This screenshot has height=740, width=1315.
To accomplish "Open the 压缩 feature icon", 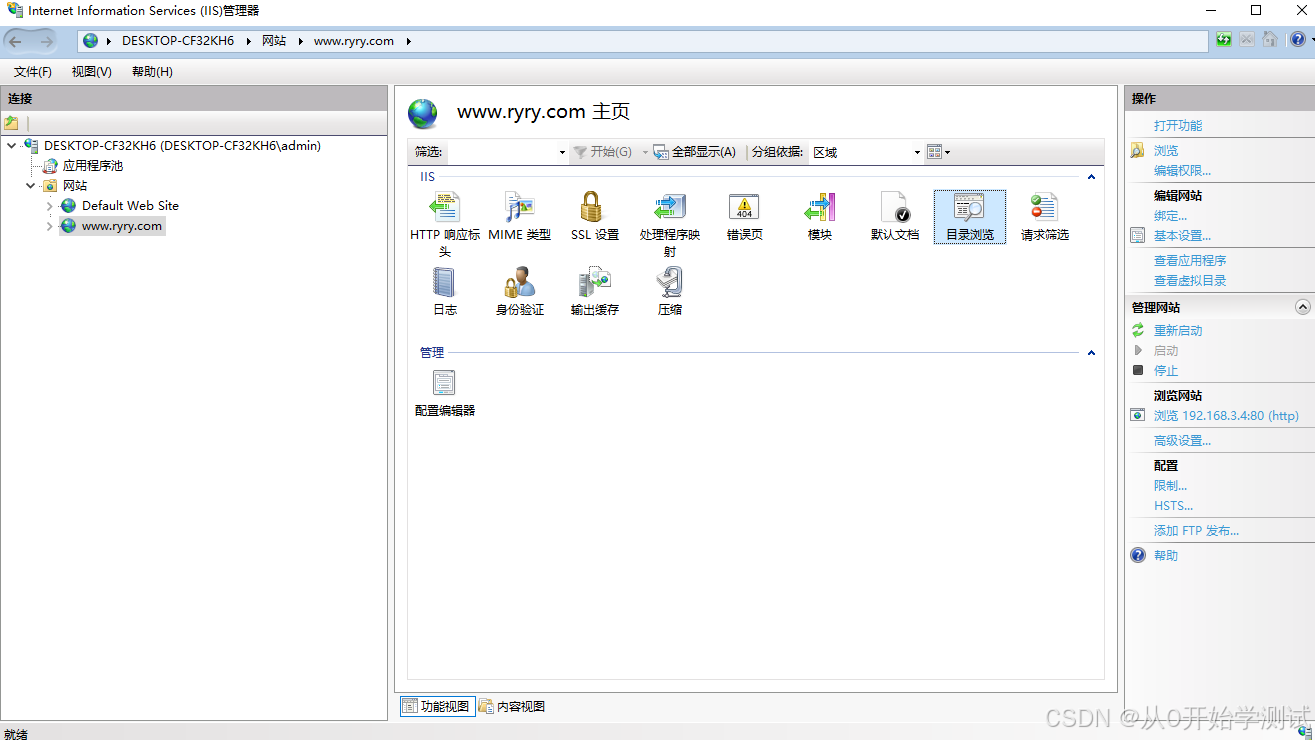I will [669, 283].
